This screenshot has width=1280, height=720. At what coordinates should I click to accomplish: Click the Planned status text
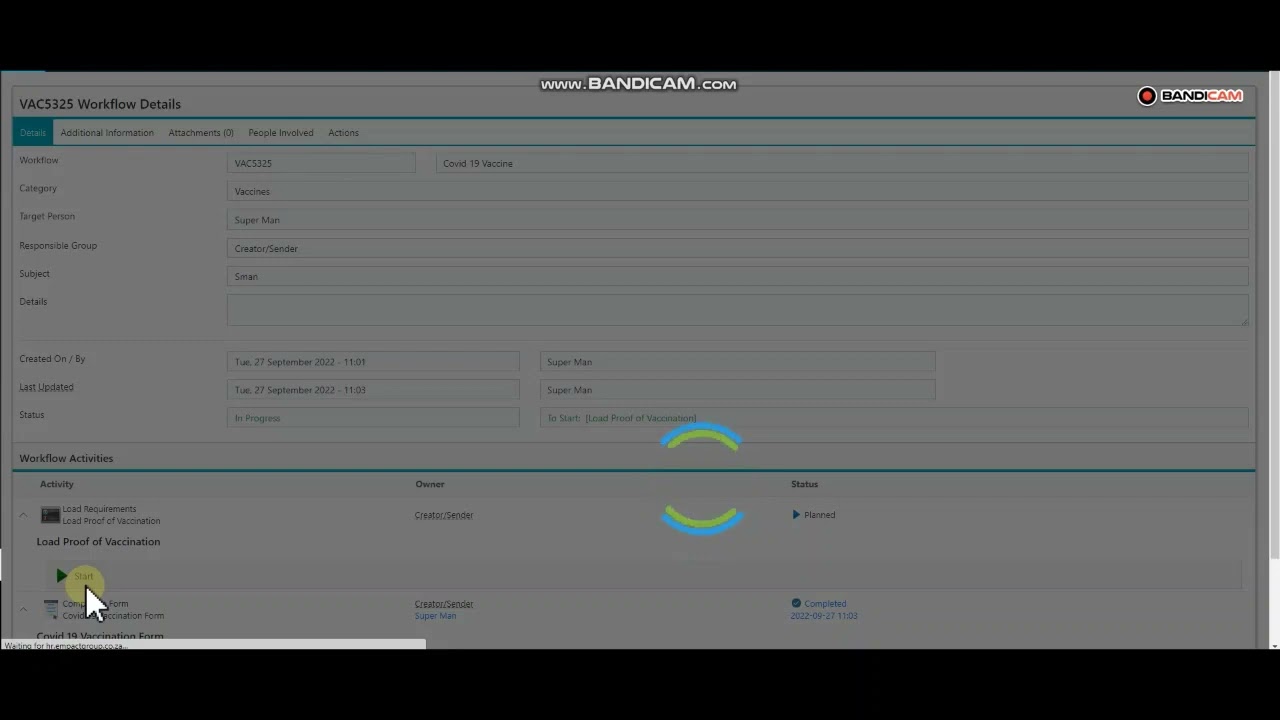[819, 515]
